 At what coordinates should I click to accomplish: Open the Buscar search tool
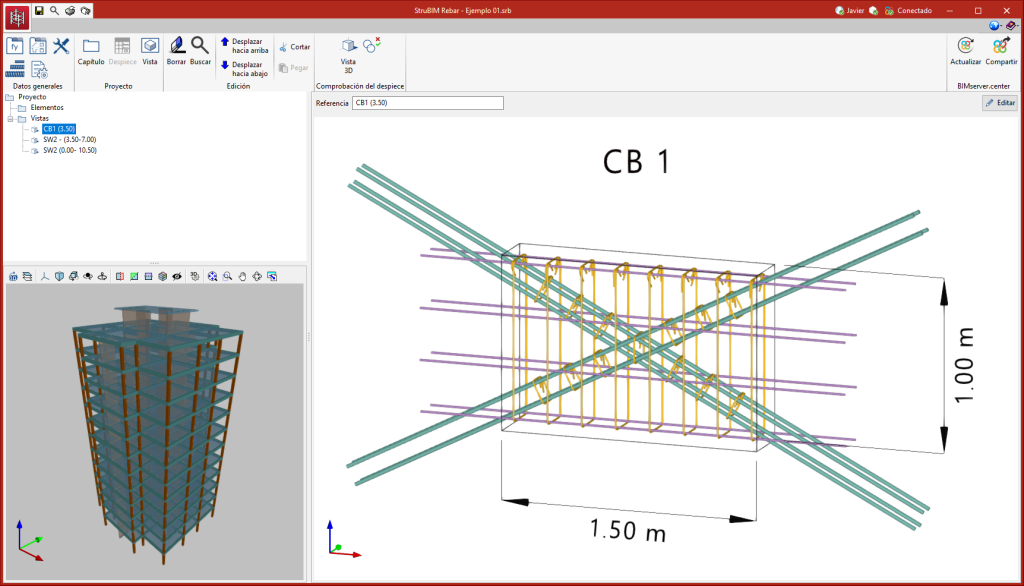tap(200, 52)
